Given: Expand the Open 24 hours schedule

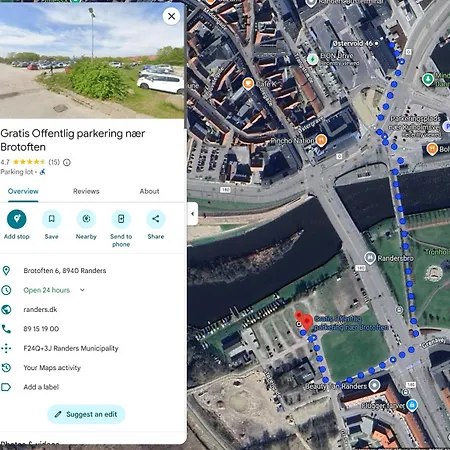Looking at the screenshot, I should 82,290.
